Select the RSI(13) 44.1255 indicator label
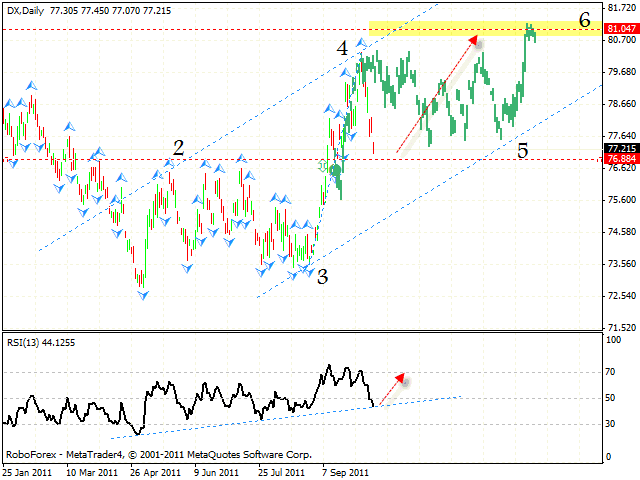The width and height of the screenshot is (640, 480). 38,342
